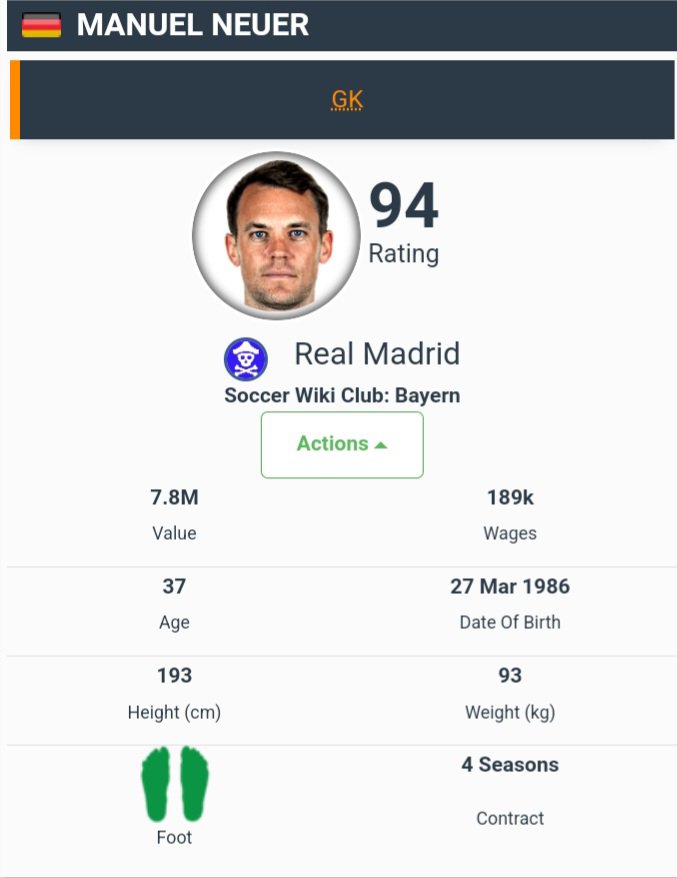Expand the Actions dropdown button
Viewport: 677px width, 878px height.
point(342,444)
